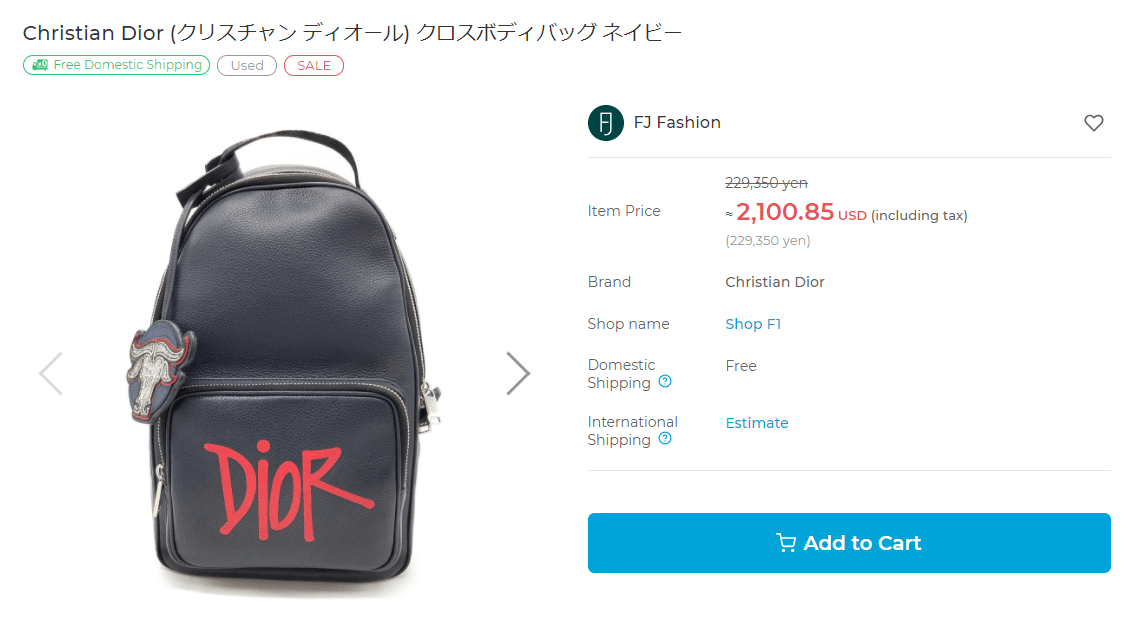Screen dimensions: 1131x623
Task: Click the Christian Dior brand value
Action: [775, 282]
